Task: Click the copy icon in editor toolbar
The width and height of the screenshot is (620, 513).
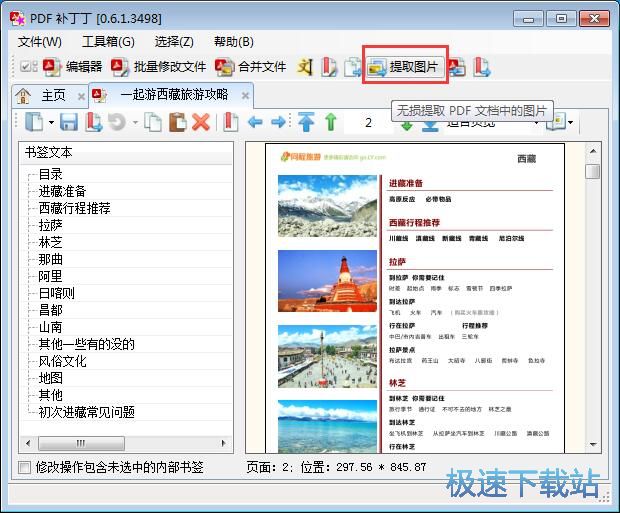Action: click(153, 122)
